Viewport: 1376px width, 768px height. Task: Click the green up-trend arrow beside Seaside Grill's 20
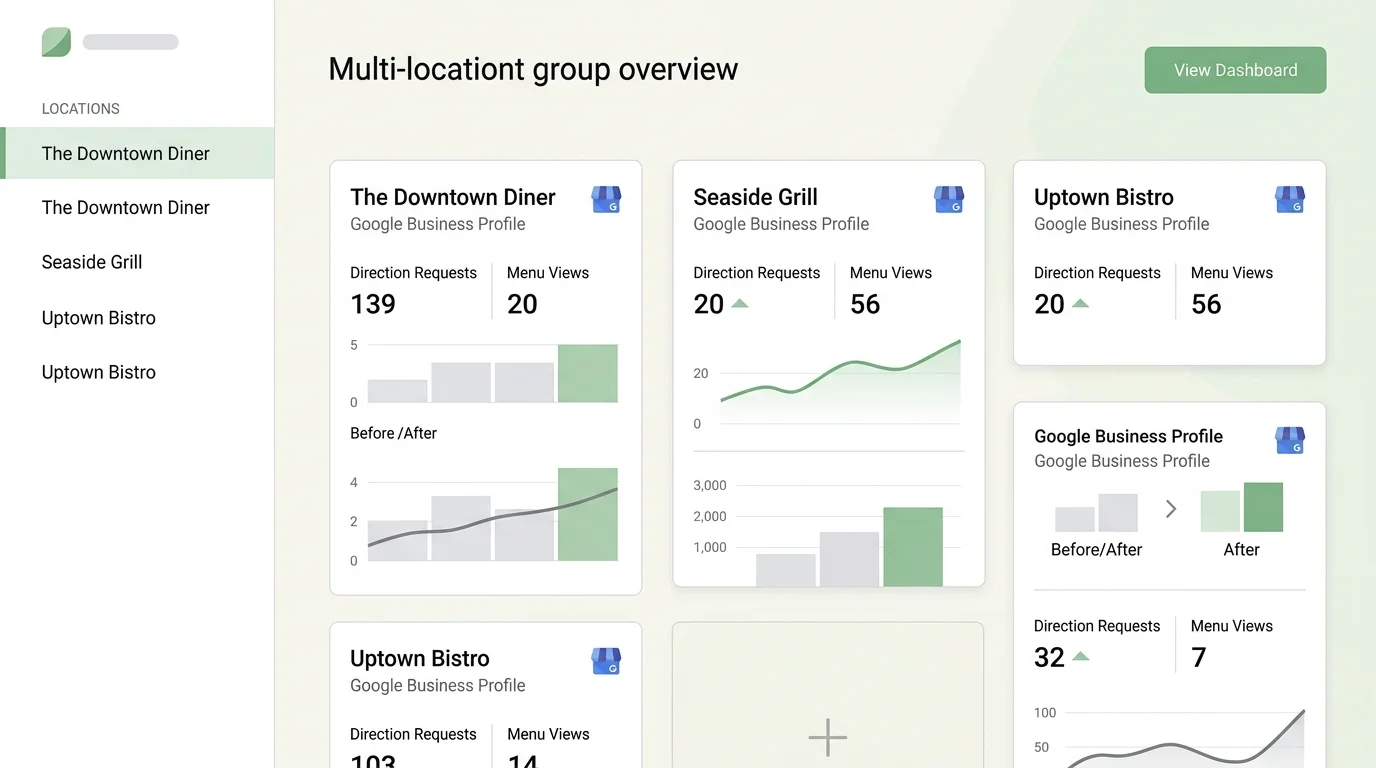pyautogui.click(x=740, y=303)
